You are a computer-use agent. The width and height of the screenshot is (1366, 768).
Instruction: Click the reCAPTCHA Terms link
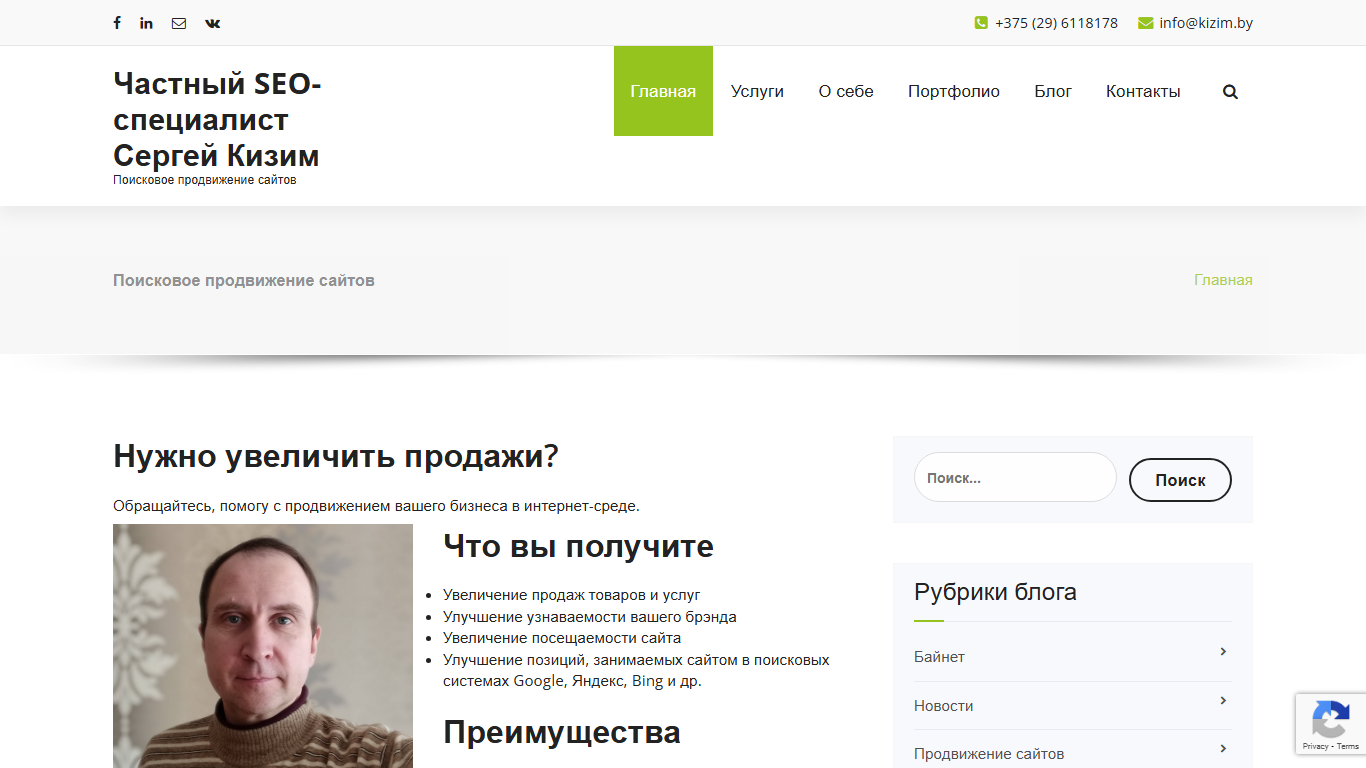pos(1348,747)
